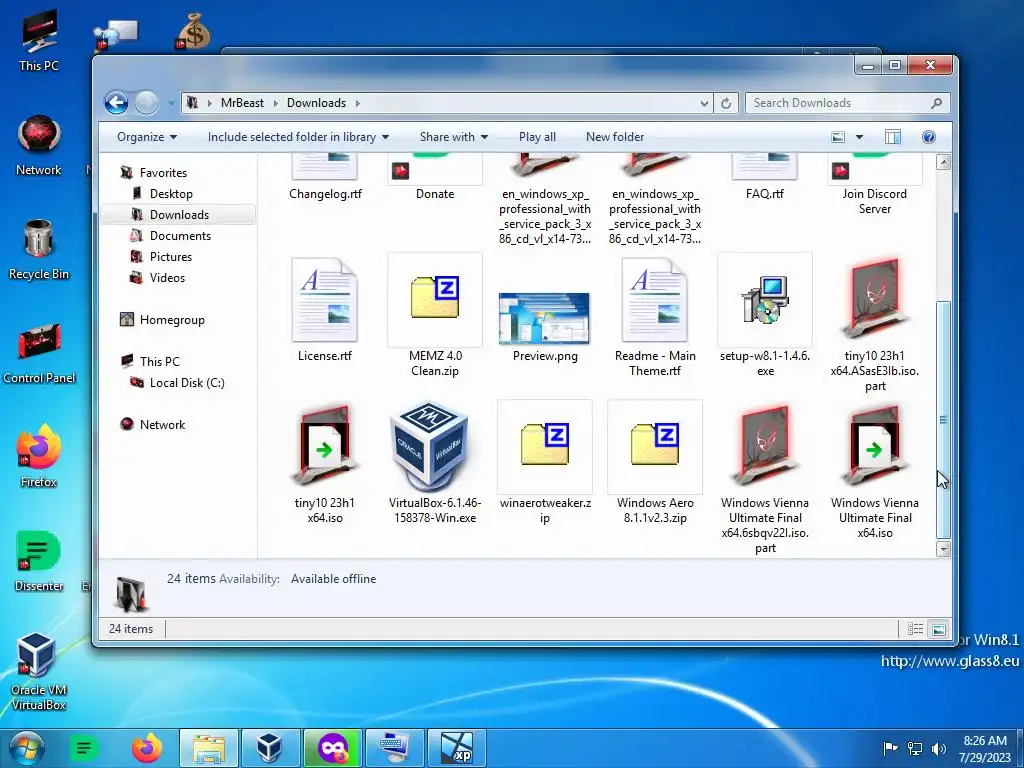Select the Windows Vienna Ultimate Final x64.iso icon
The image size is (1024, 768).
pyautogui.click(x=874, y=446)
